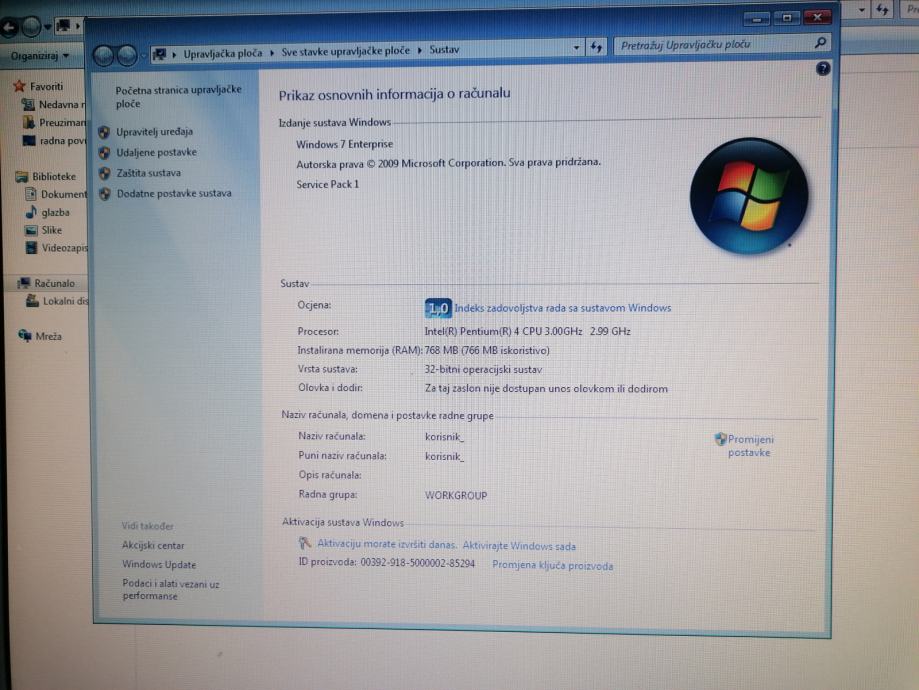Click Explorer window Forward button
This screenshot has width=919, height=690.
31,27
